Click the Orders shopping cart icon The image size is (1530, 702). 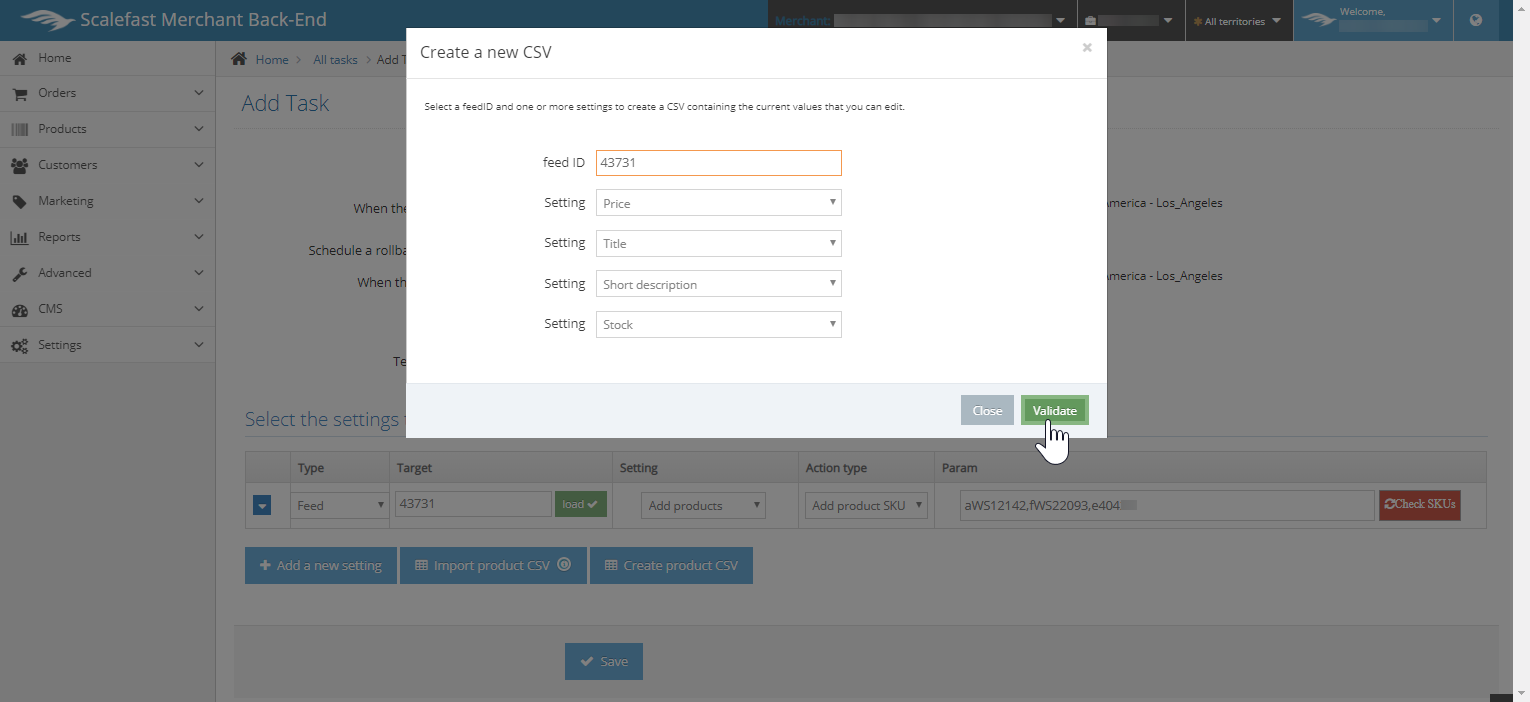[19, 94]
